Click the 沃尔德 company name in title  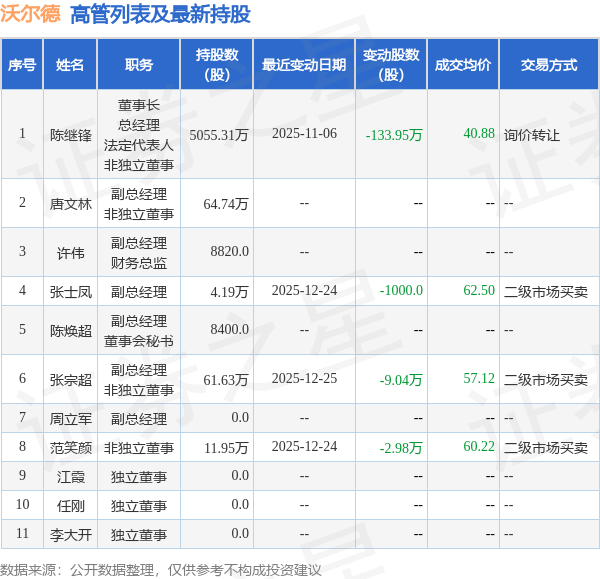point(30,14)
